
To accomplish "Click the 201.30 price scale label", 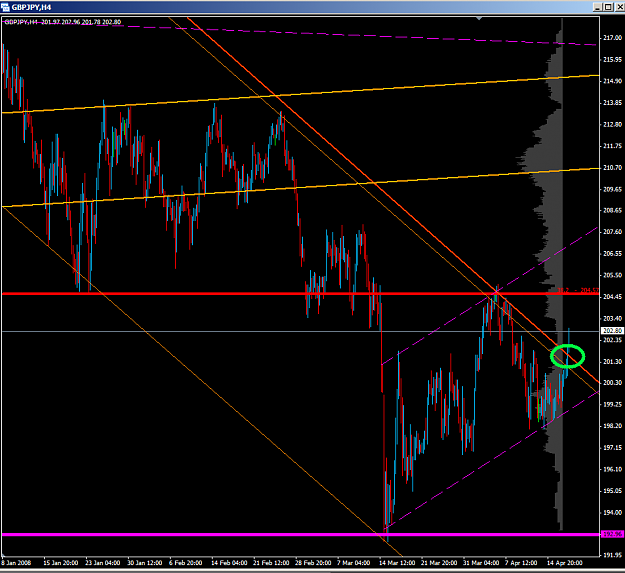I will tap(612, 361).
